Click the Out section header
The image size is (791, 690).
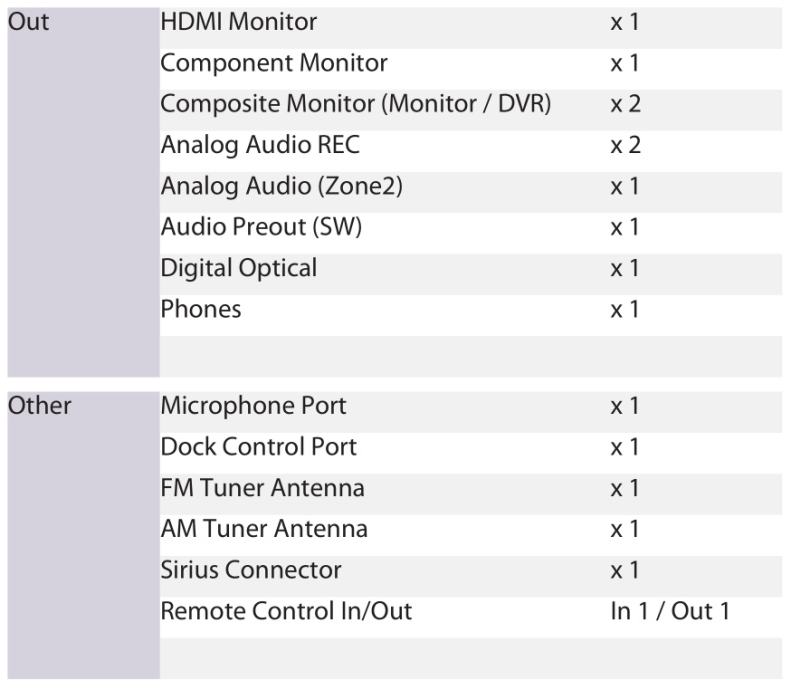[28, 22]
